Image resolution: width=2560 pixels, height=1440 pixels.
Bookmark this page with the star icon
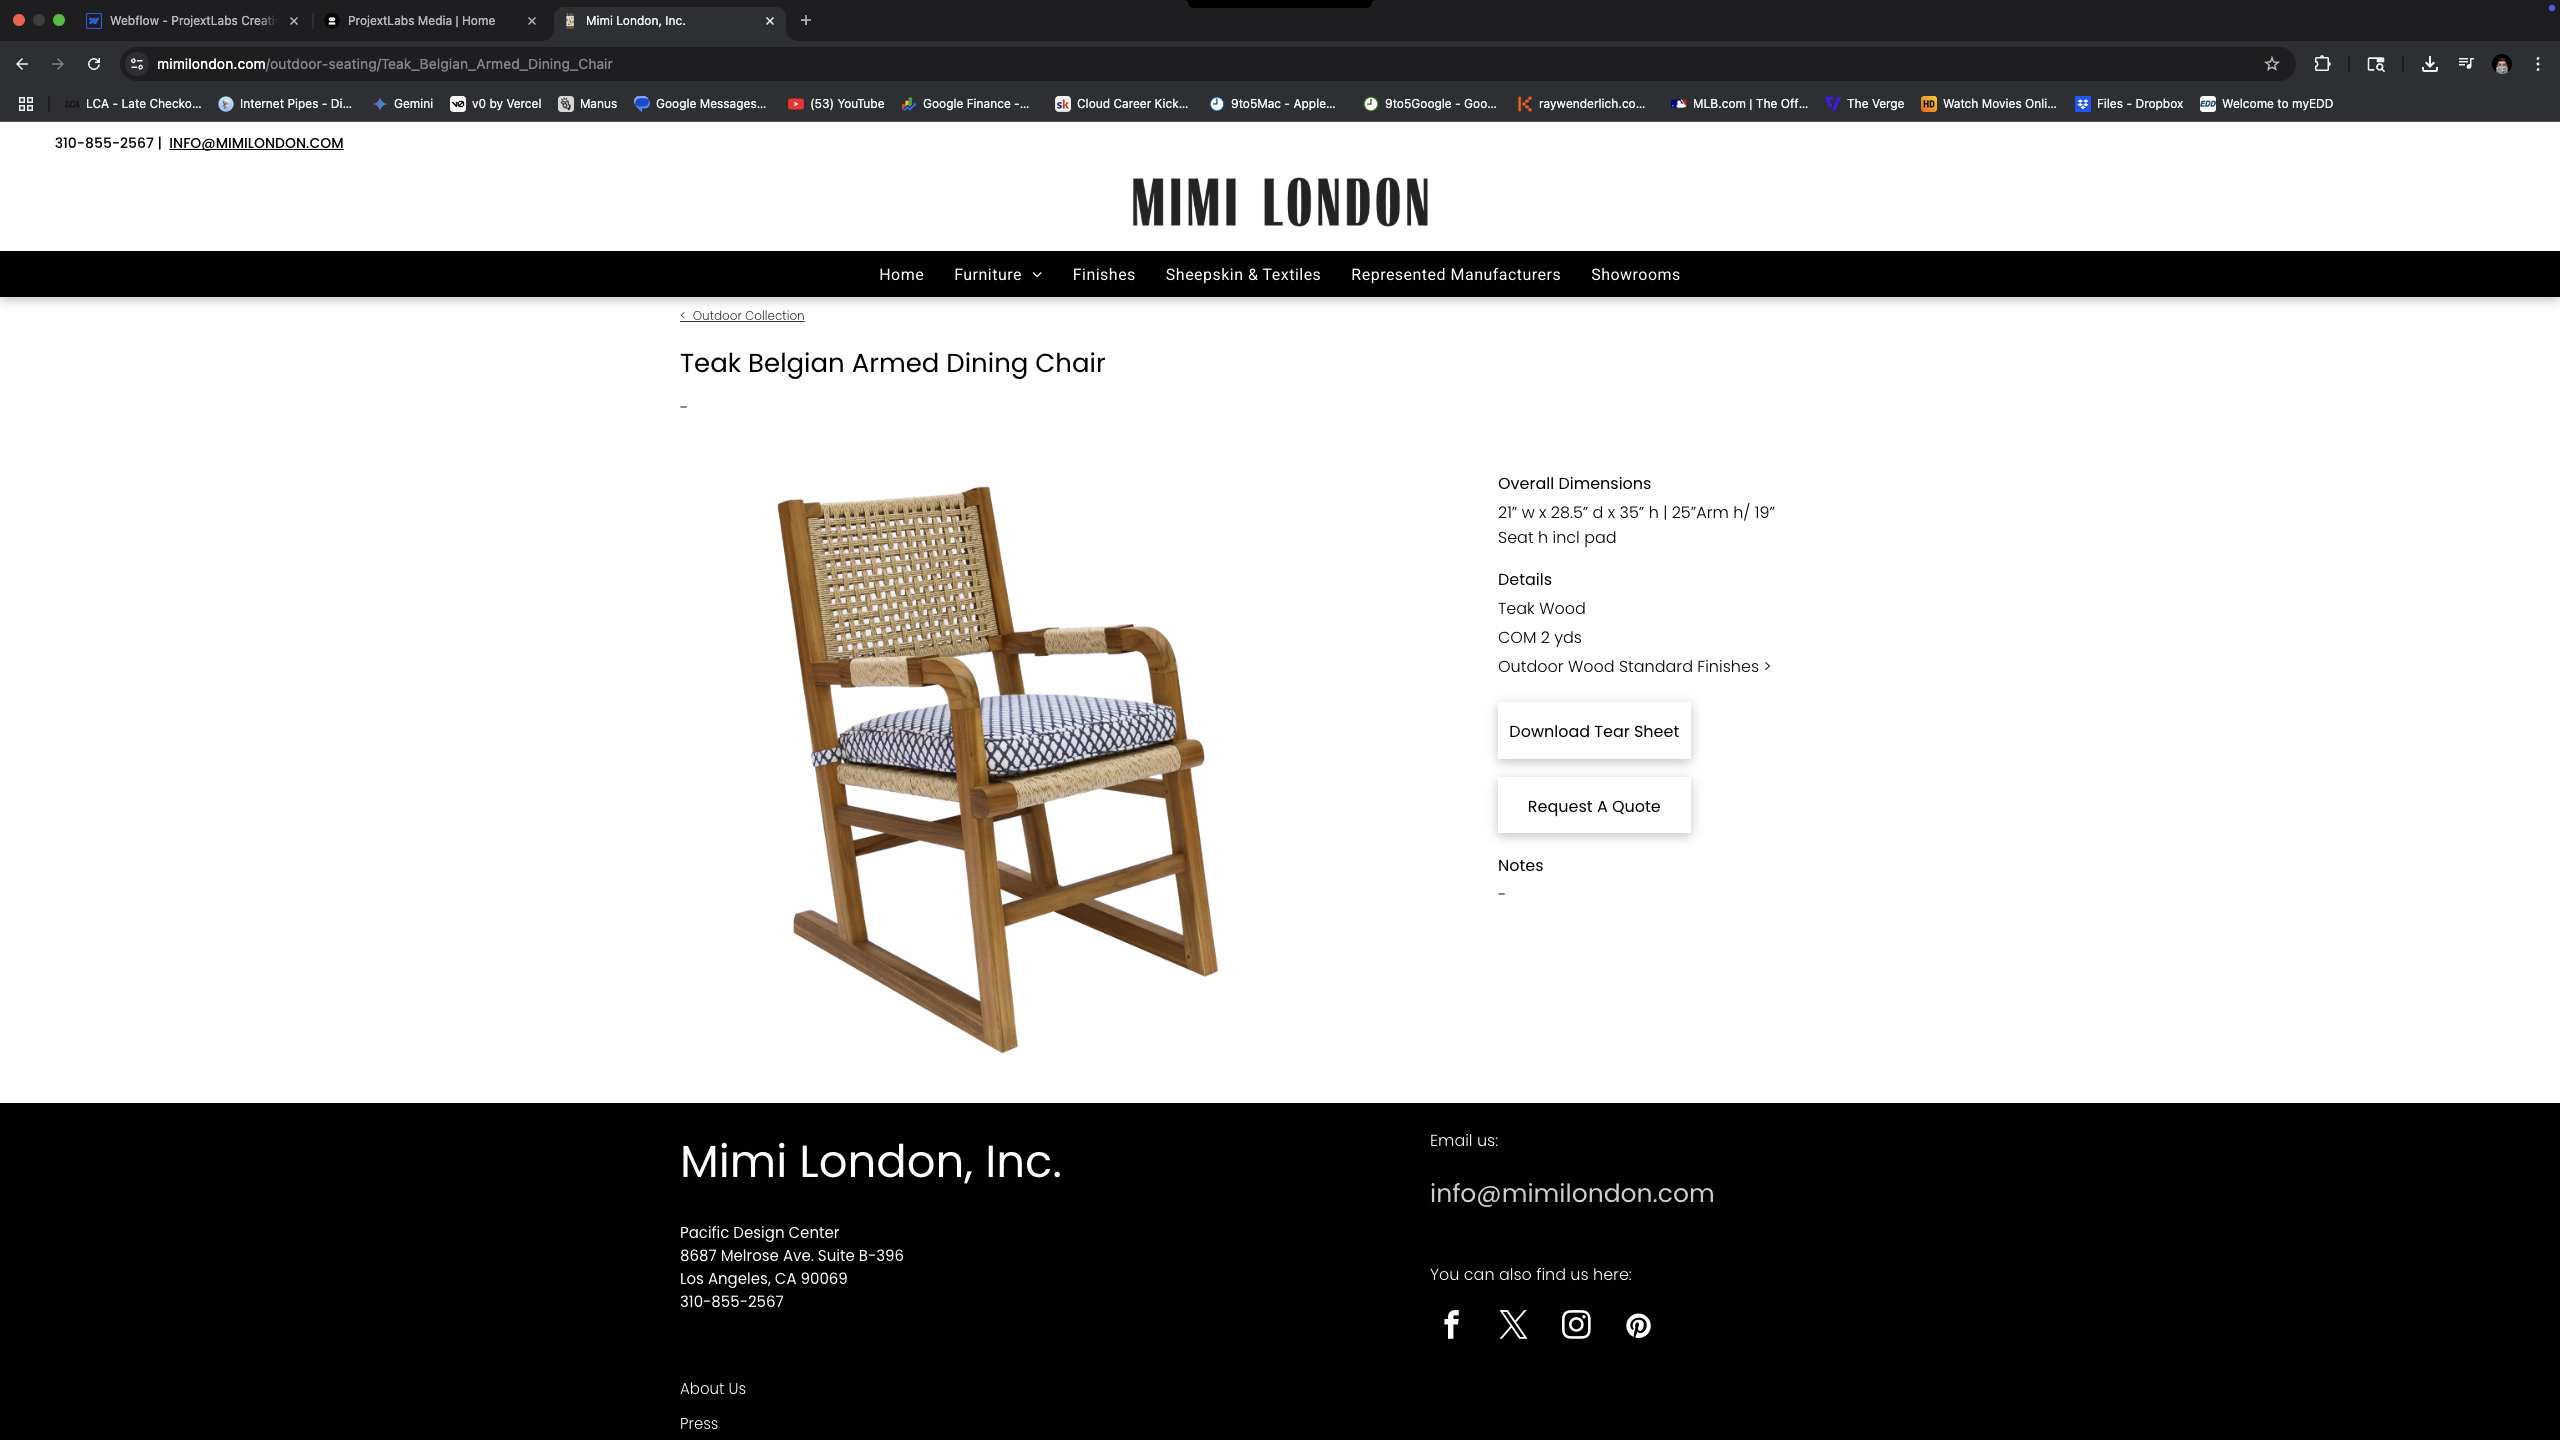pyautogui.click(x=2271, y=64)
